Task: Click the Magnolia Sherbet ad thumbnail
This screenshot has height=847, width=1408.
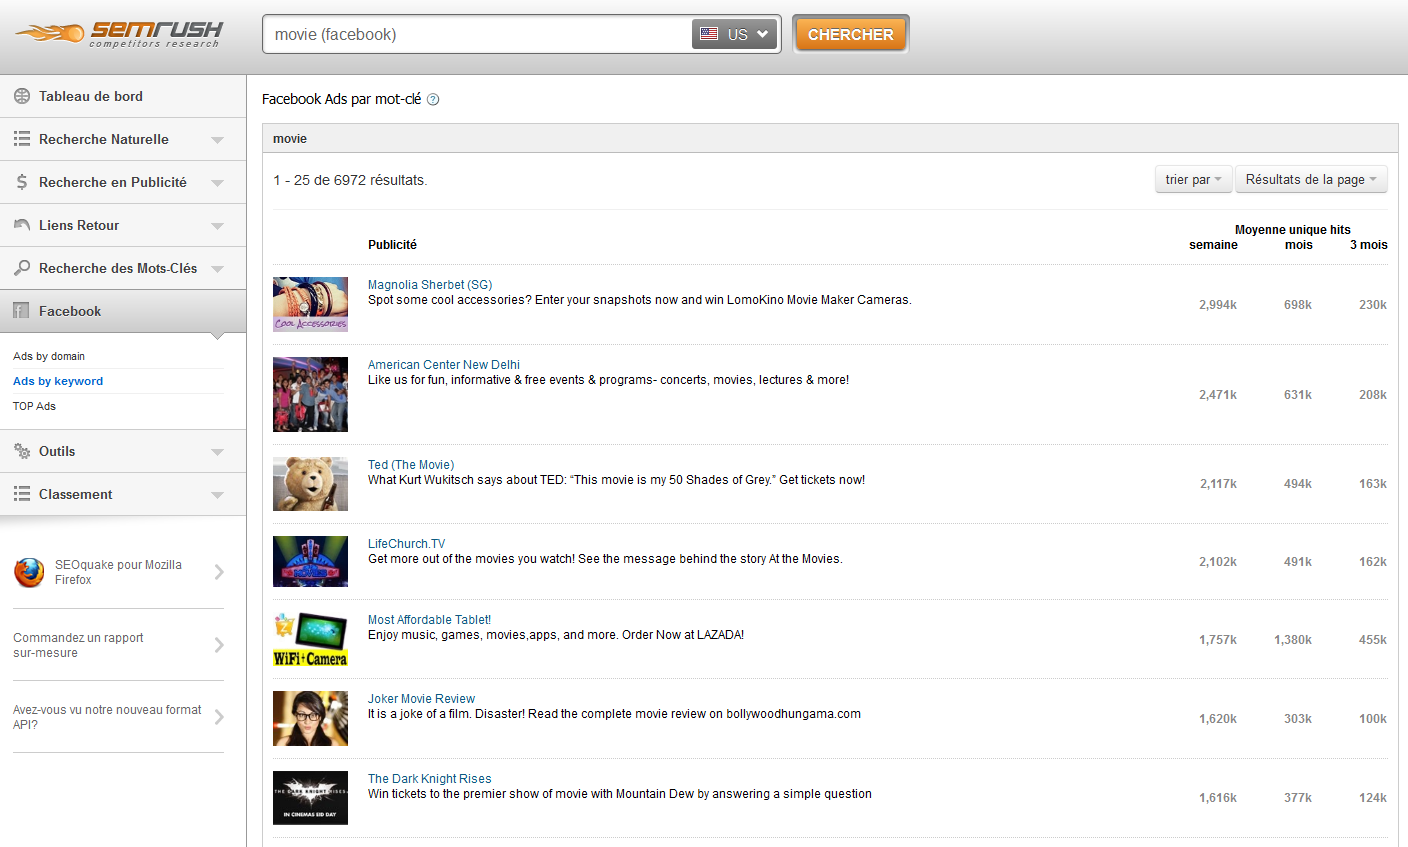Action: [310, 304]
